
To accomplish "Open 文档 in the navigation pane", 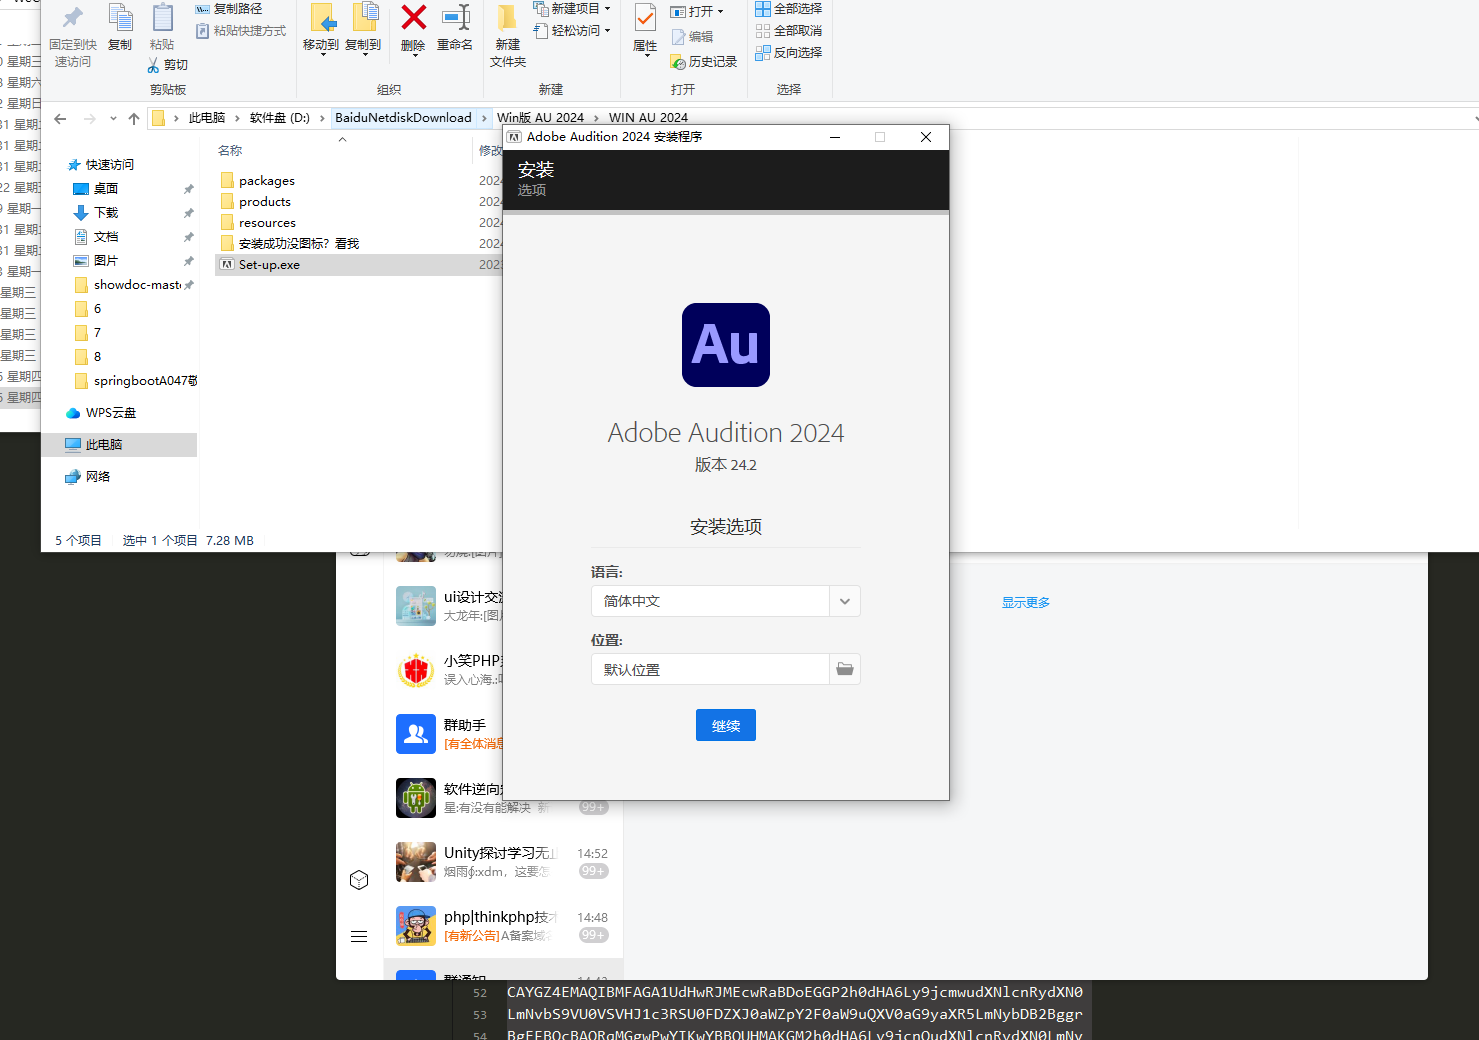I will (105, 237).
